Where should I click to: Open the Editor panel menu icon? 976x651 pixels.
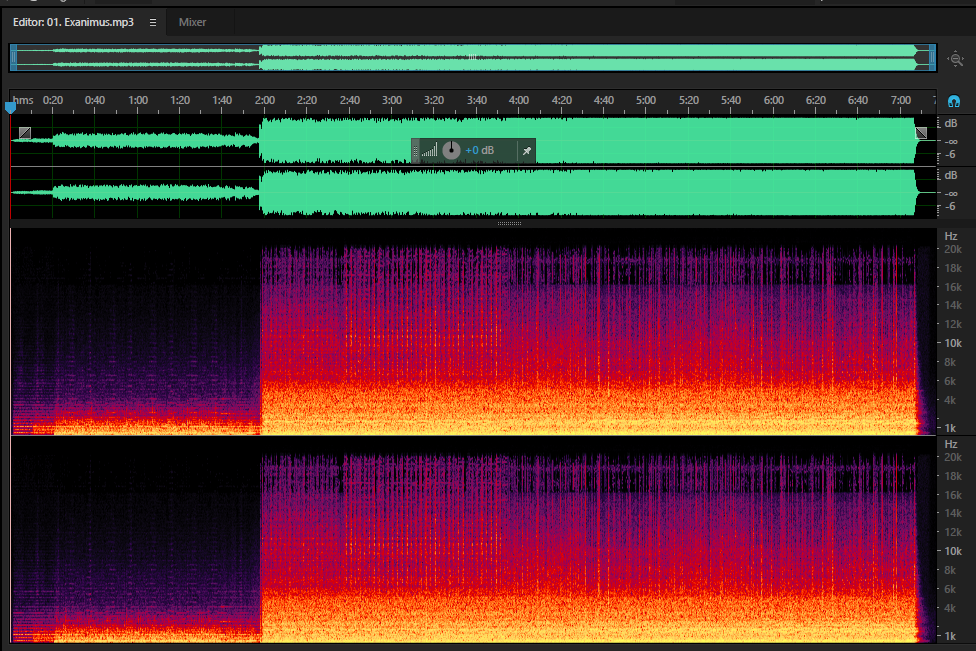pyautogui.click(x=152, y=22)
